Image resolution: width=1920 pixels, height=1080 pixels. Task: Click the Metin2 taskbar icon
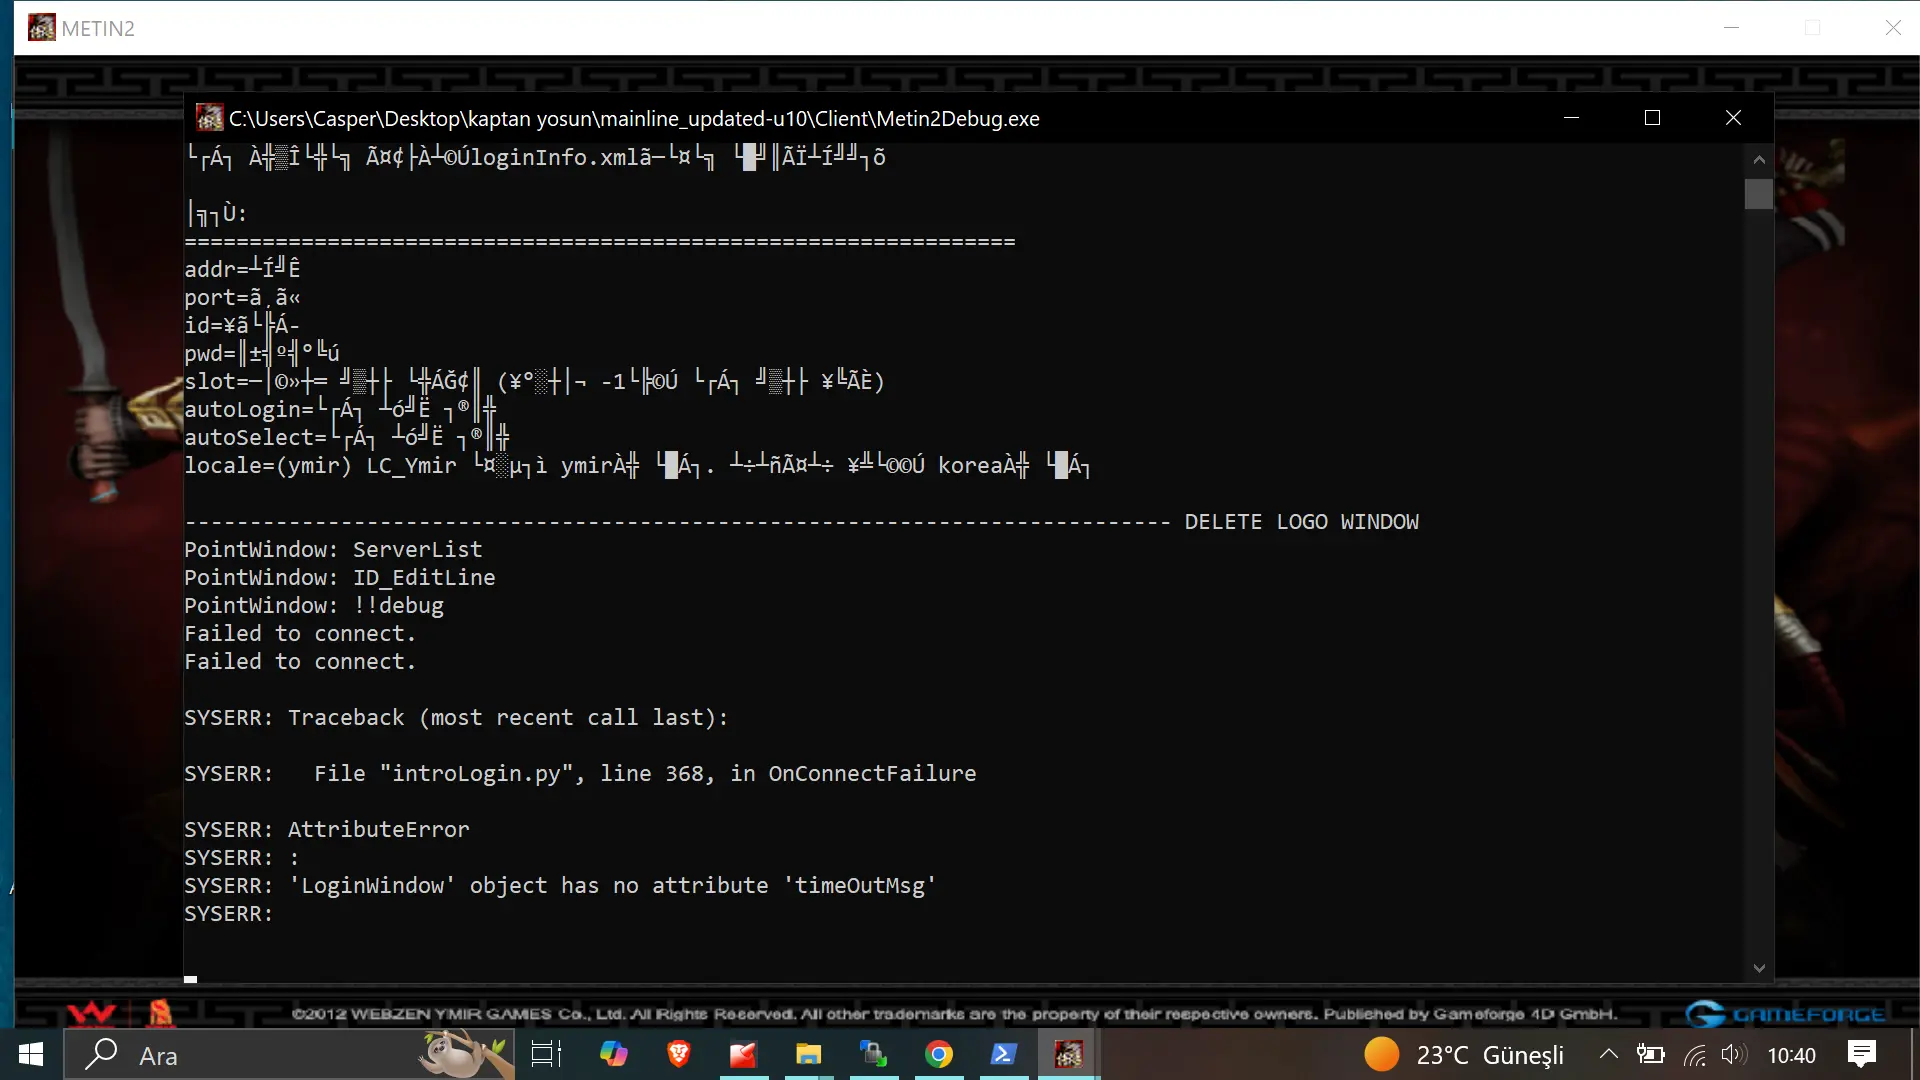coord(1068,1055)
